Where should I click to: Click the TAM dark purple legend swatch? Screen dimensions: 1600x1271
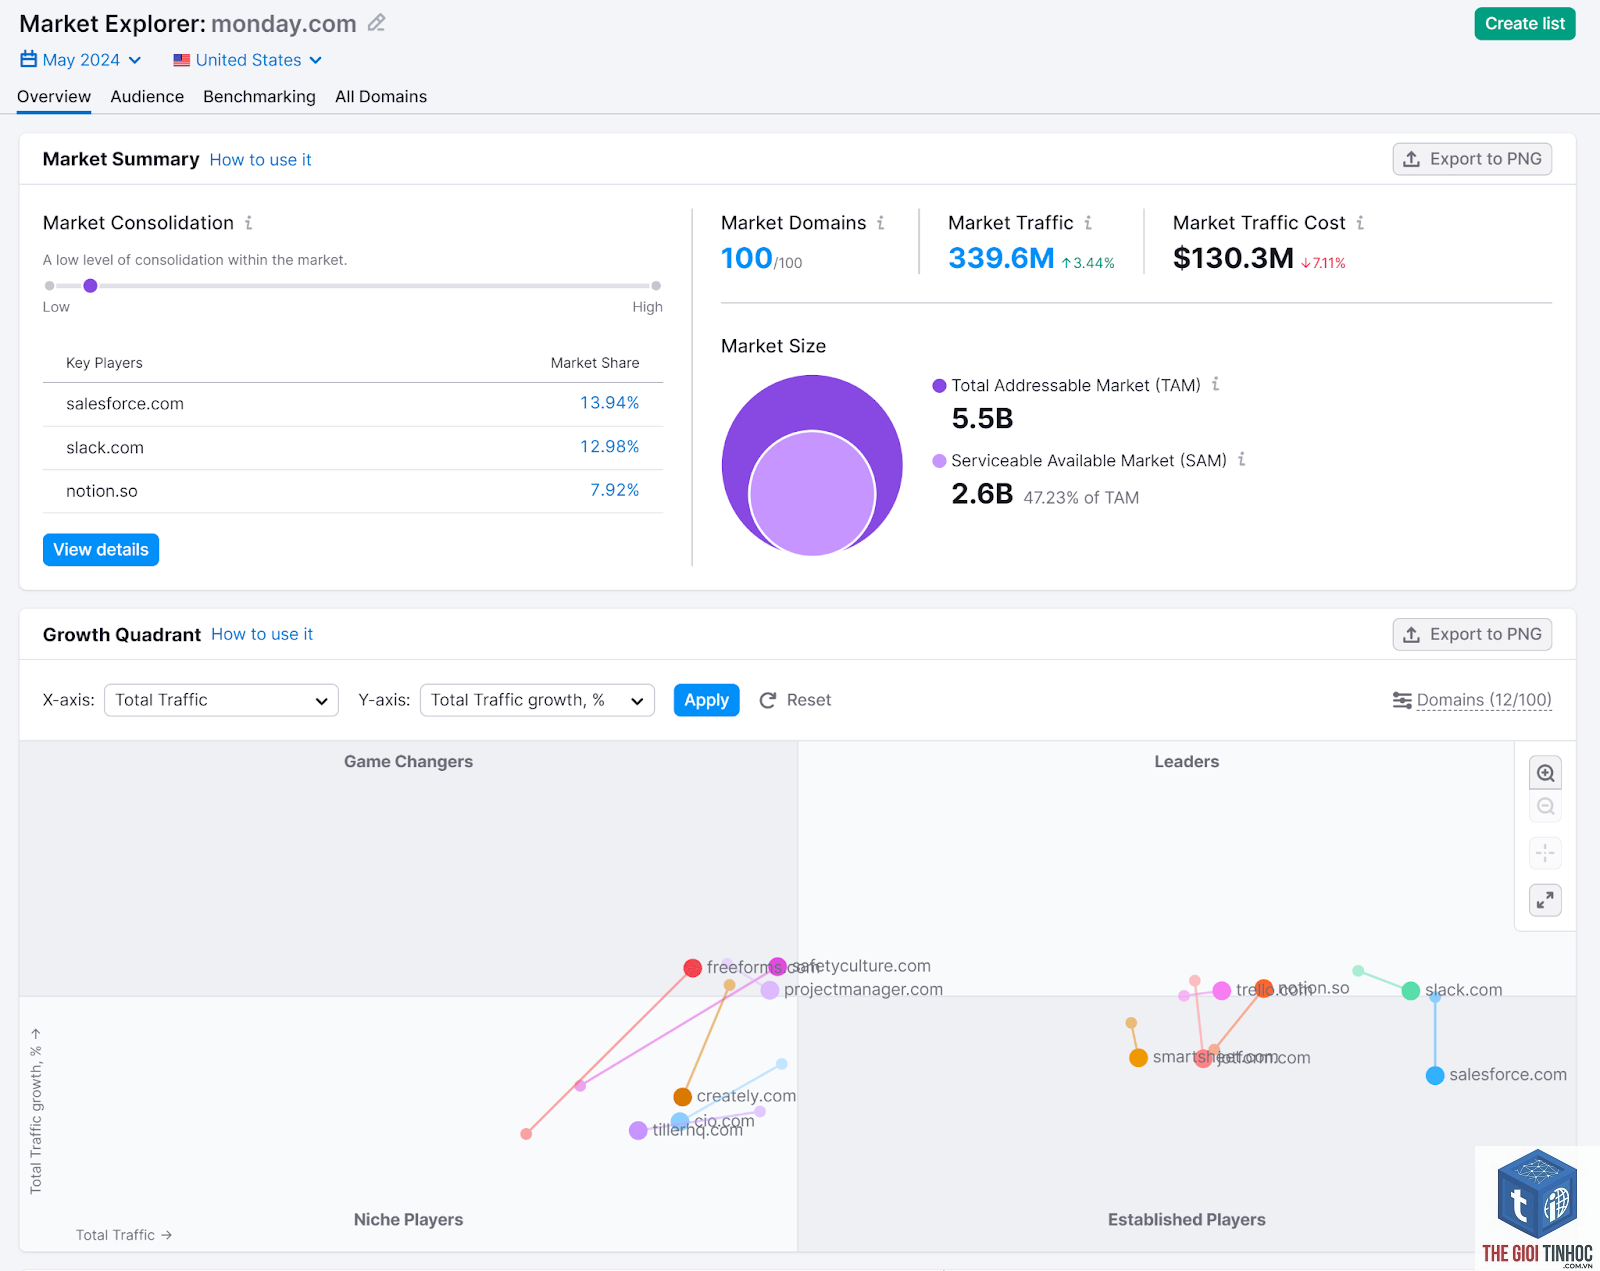point(939,386)
